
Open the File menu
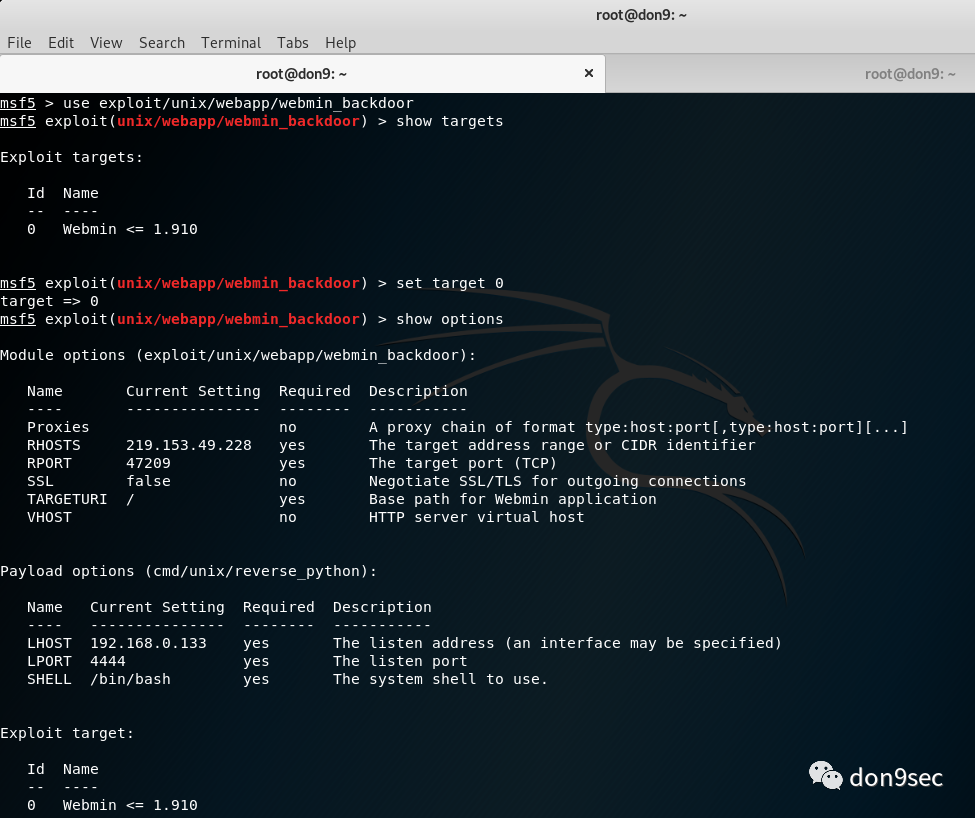tap(19, 43)
